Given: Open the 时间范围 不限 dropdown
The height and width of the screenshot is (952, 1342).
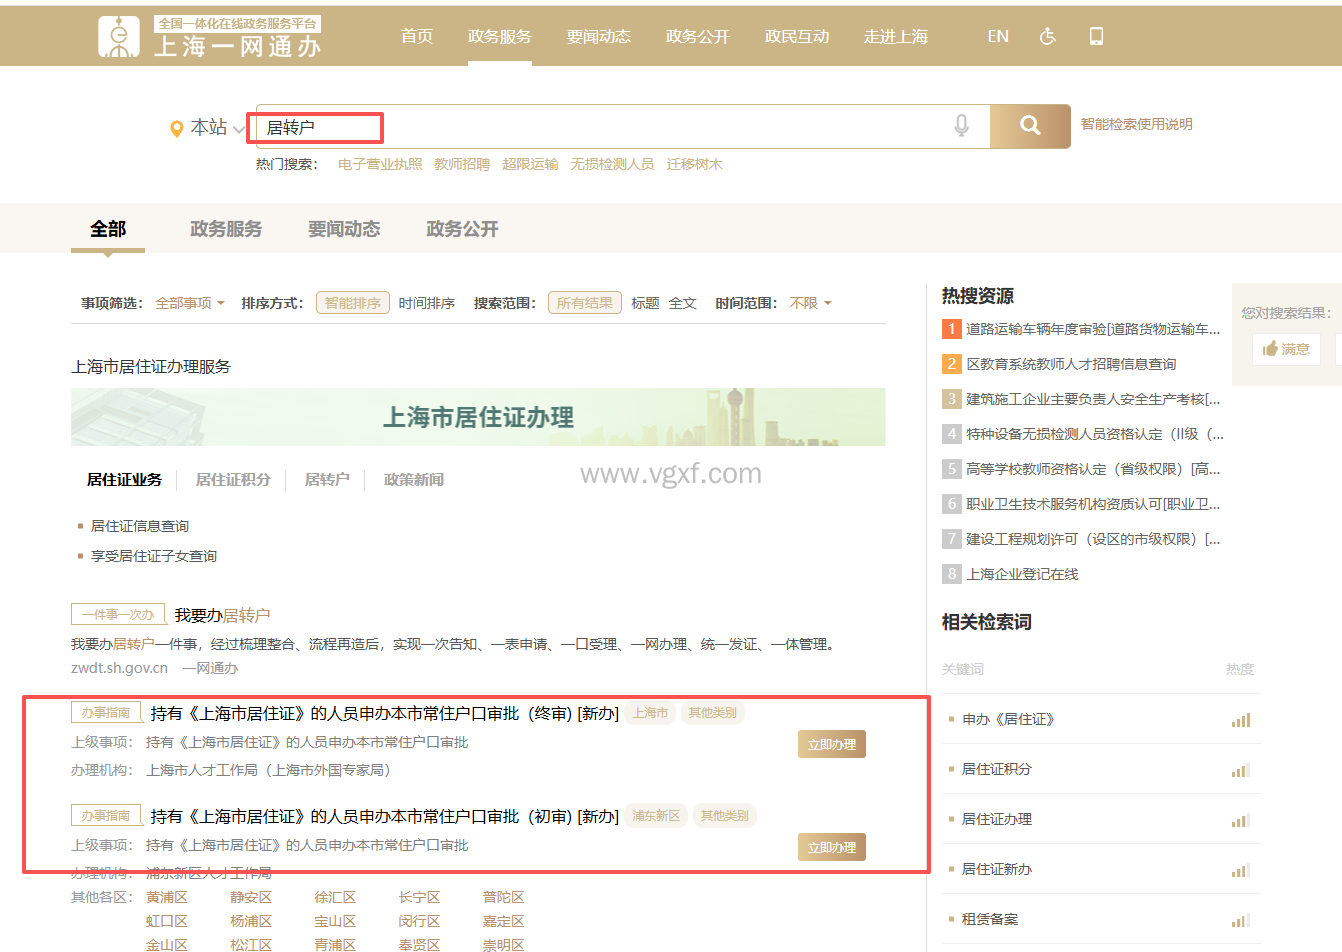Looking at the screenshot, I should click(x=810, y=303).
